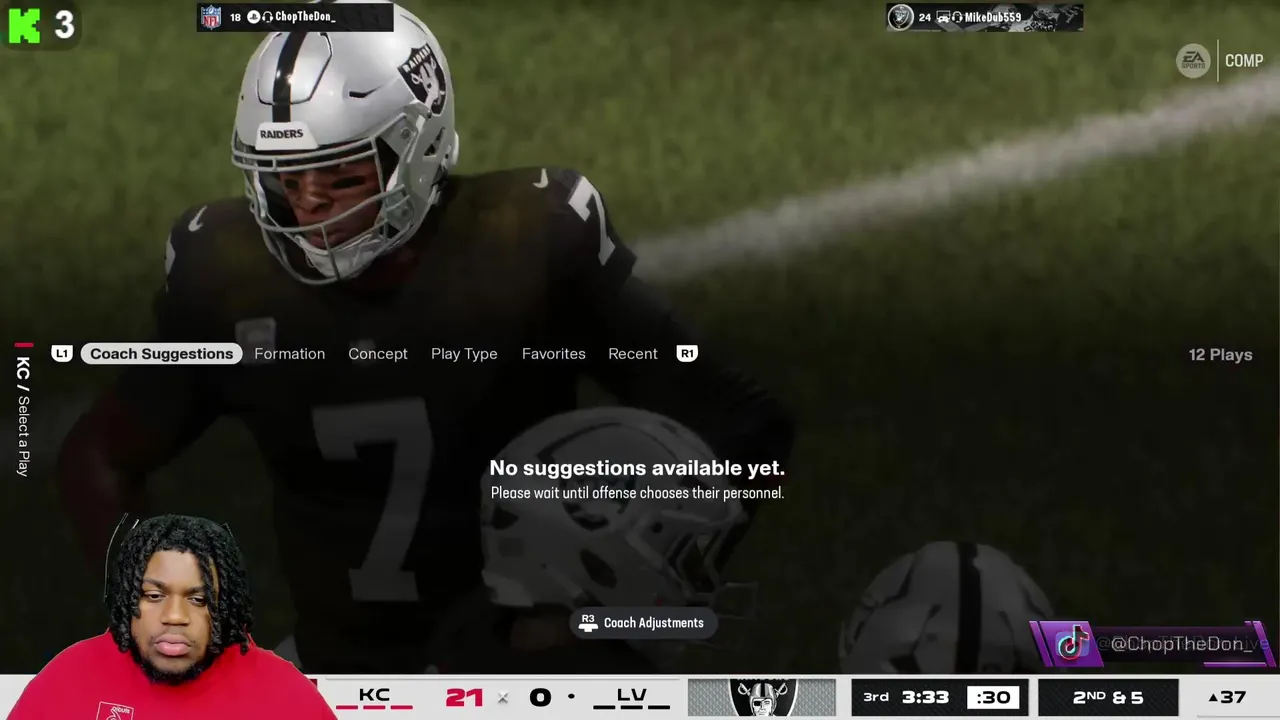Click the Kick logo icon
This screenshot has width=1280, height=720.
point(24,26)
